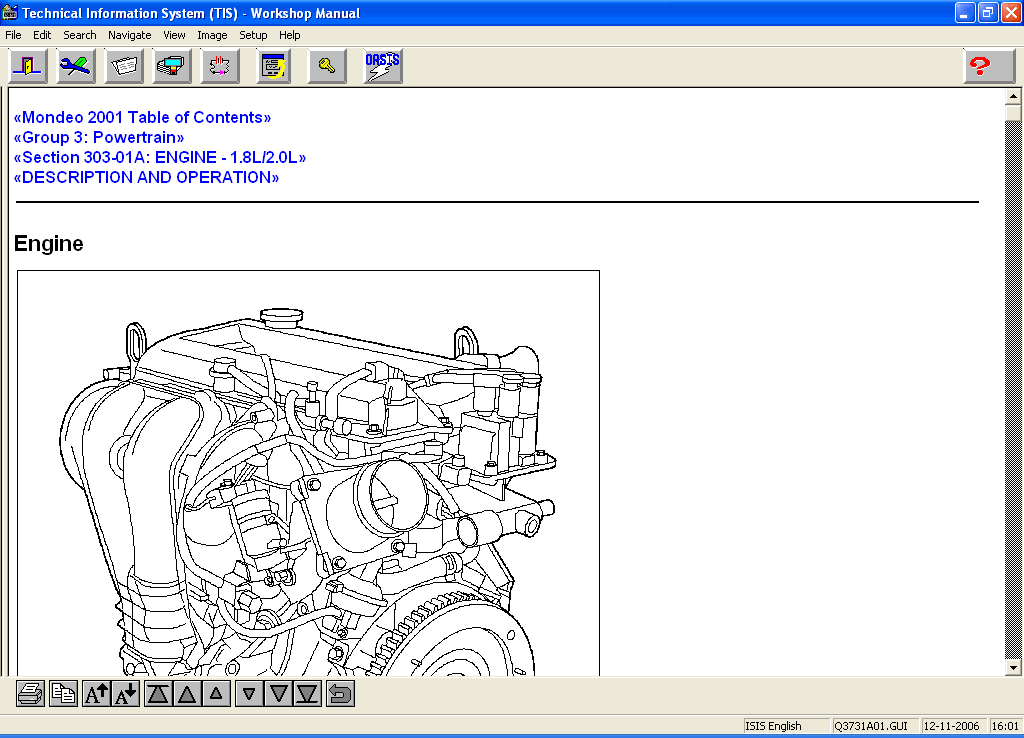Click the paint roller toolbar icon
The image size is (1024, 738).
click(x=172, y=65)
